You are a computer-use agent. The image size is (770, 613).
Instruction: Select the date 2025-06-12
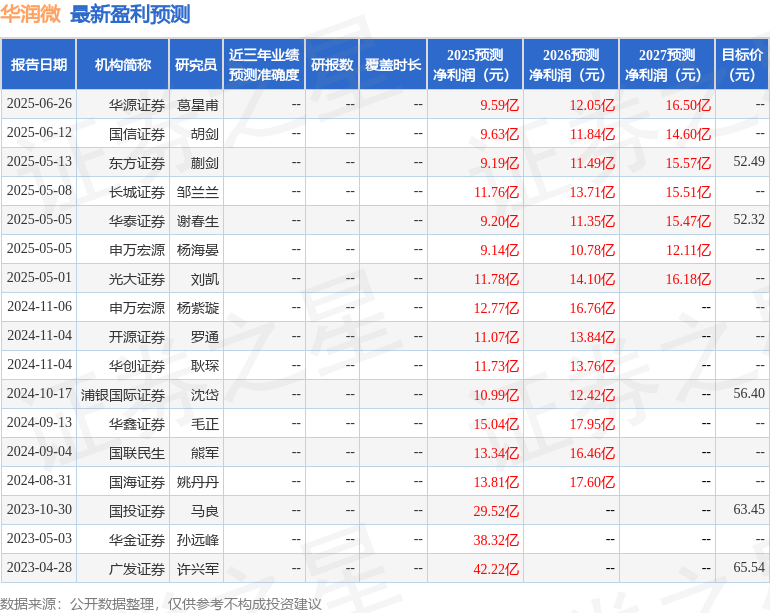39,133
